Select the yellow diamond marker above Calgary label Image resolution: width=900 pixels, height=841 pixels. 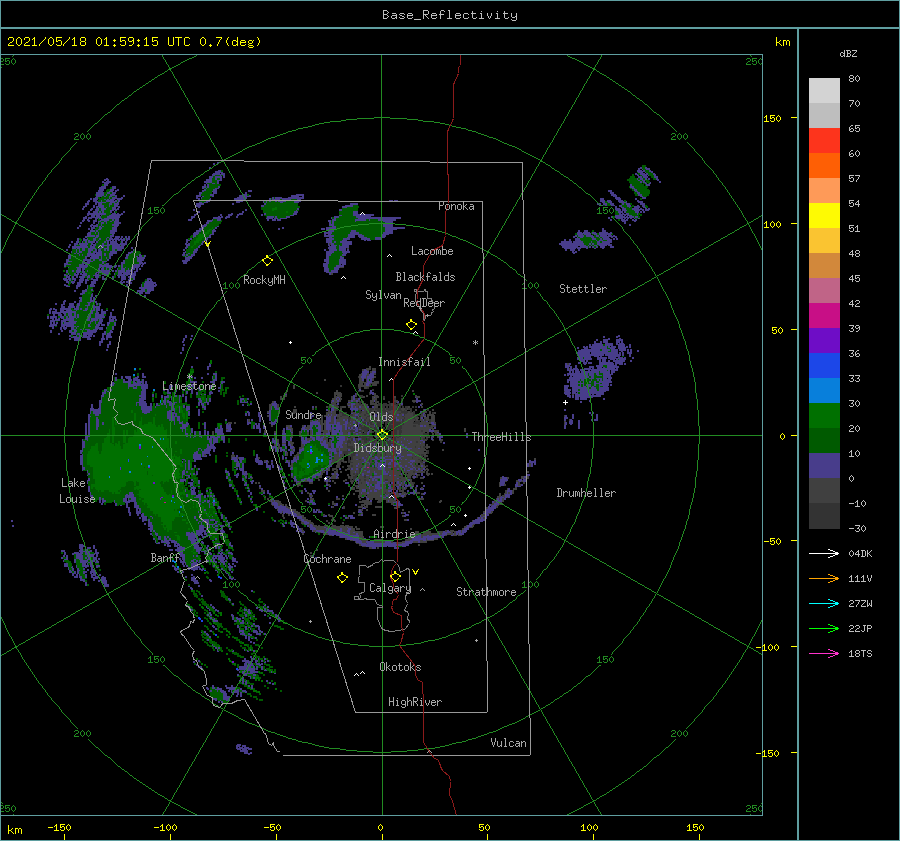click(395, 576)
